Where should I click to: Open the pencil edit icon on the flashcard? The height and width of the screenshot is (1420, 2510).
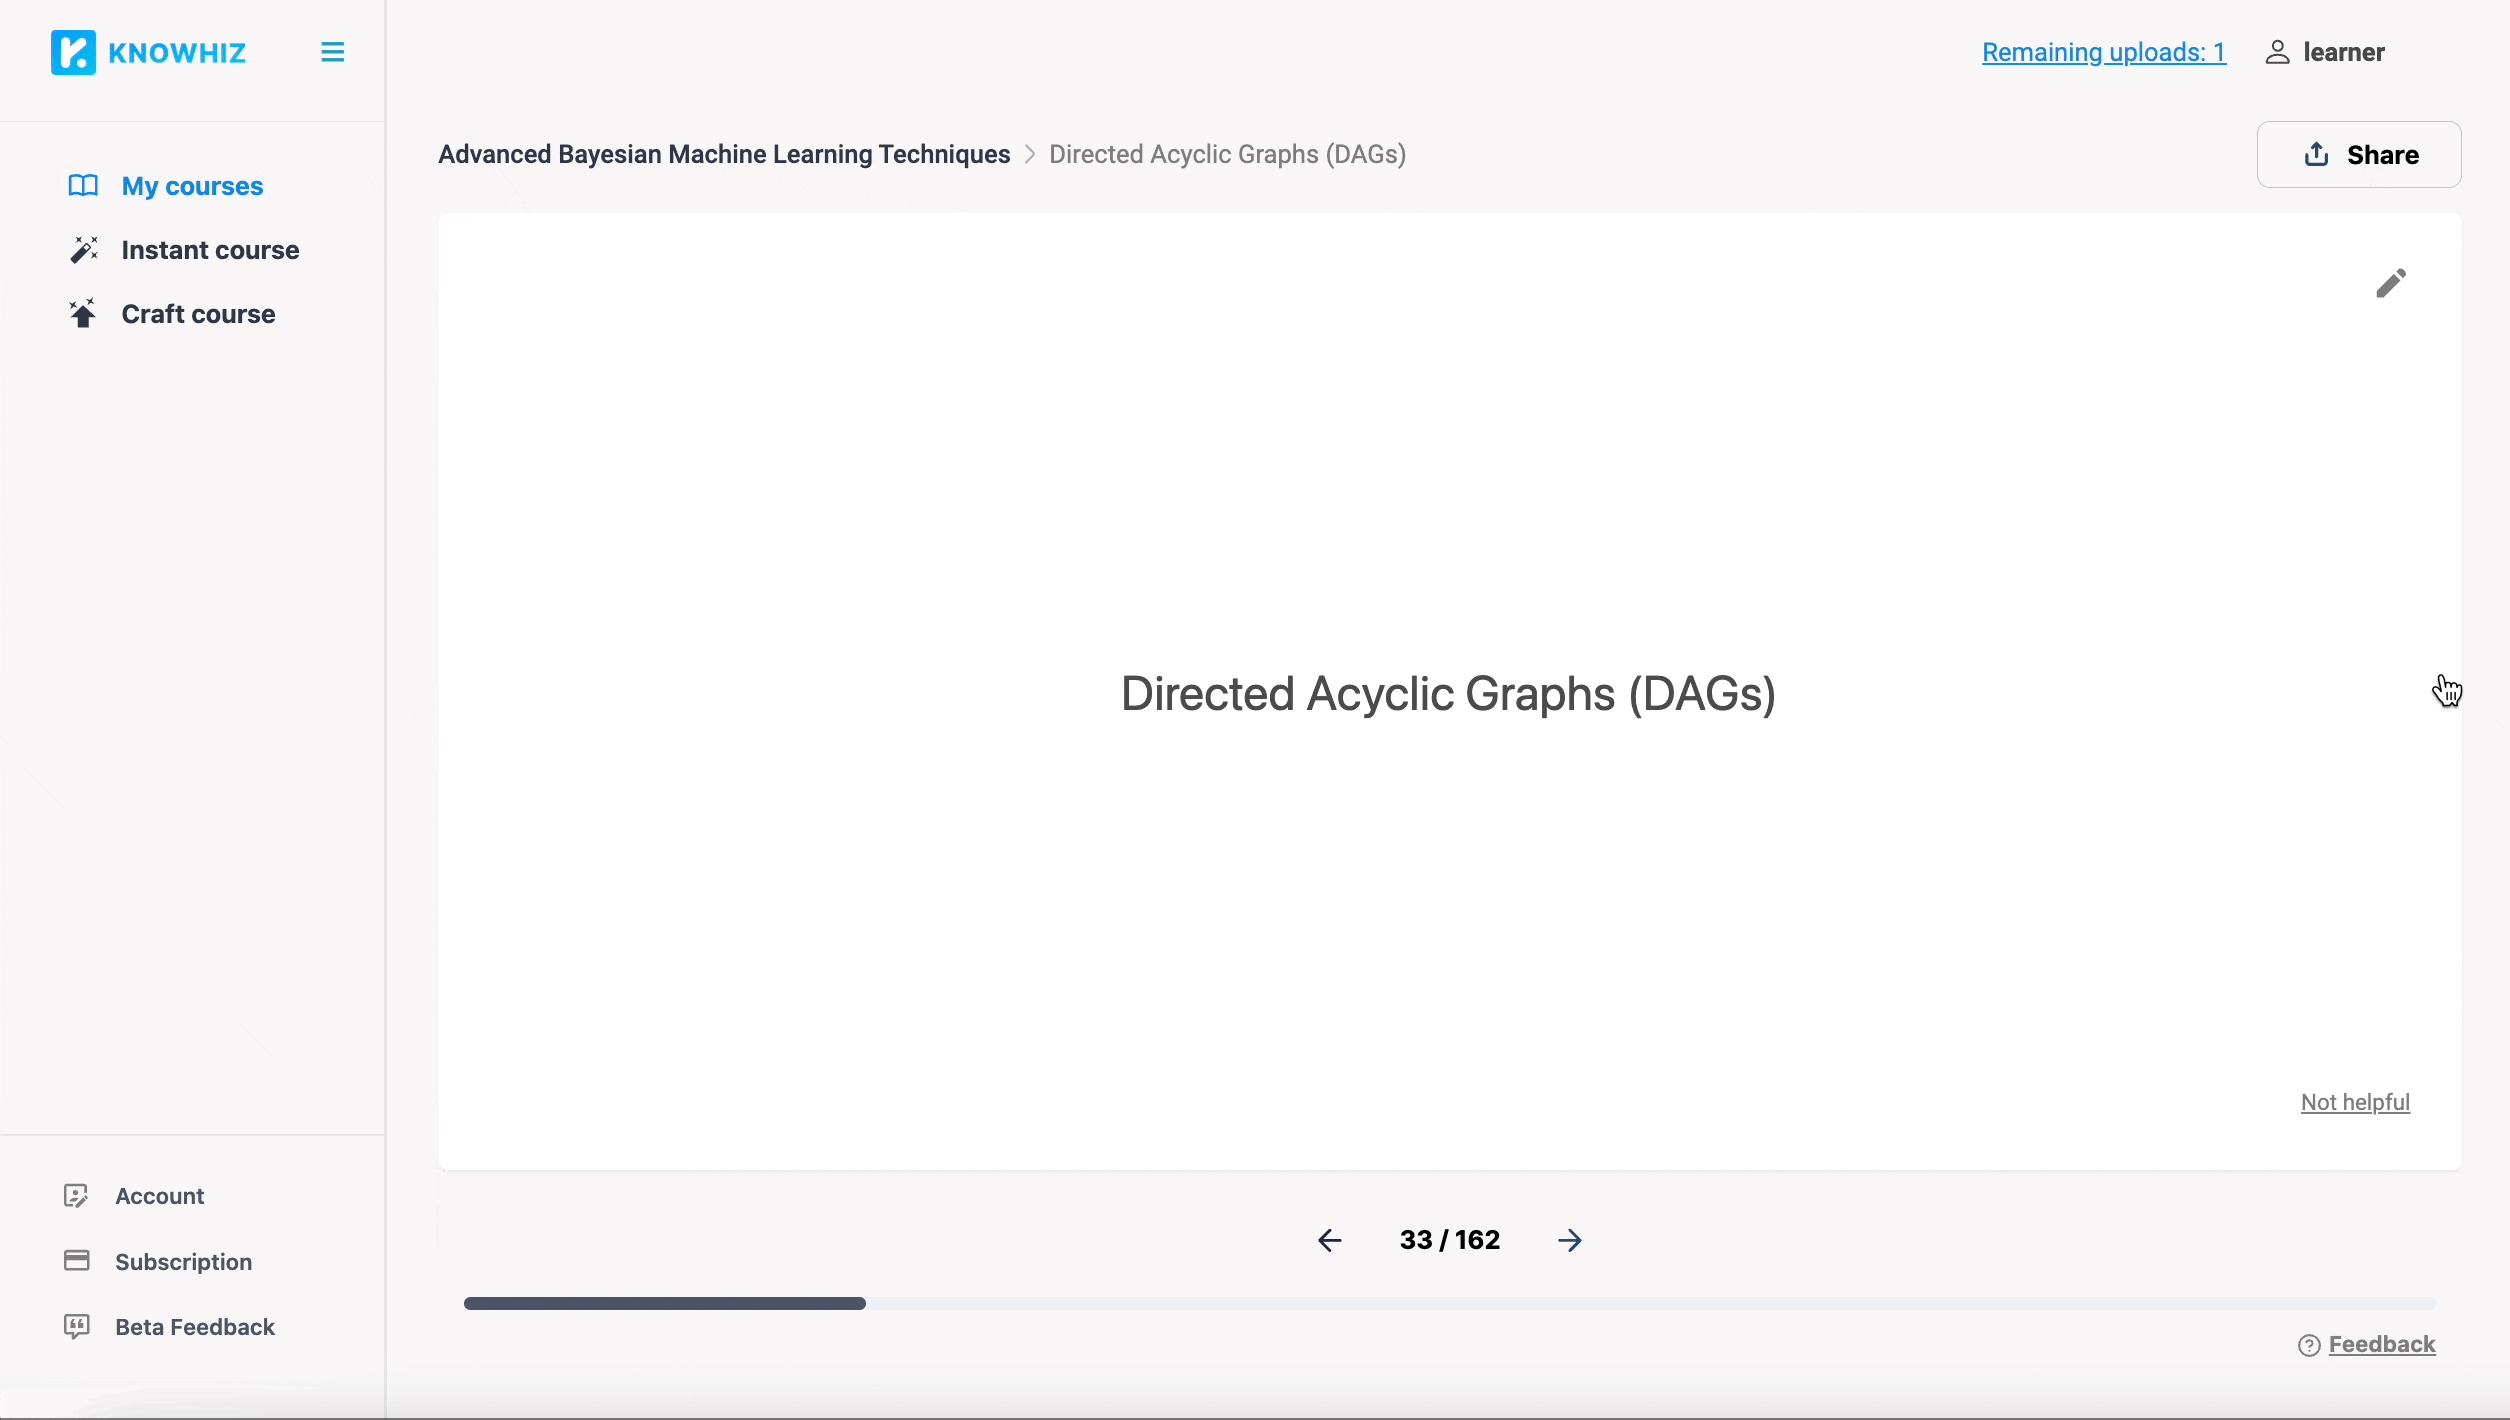coord(2391,283)
